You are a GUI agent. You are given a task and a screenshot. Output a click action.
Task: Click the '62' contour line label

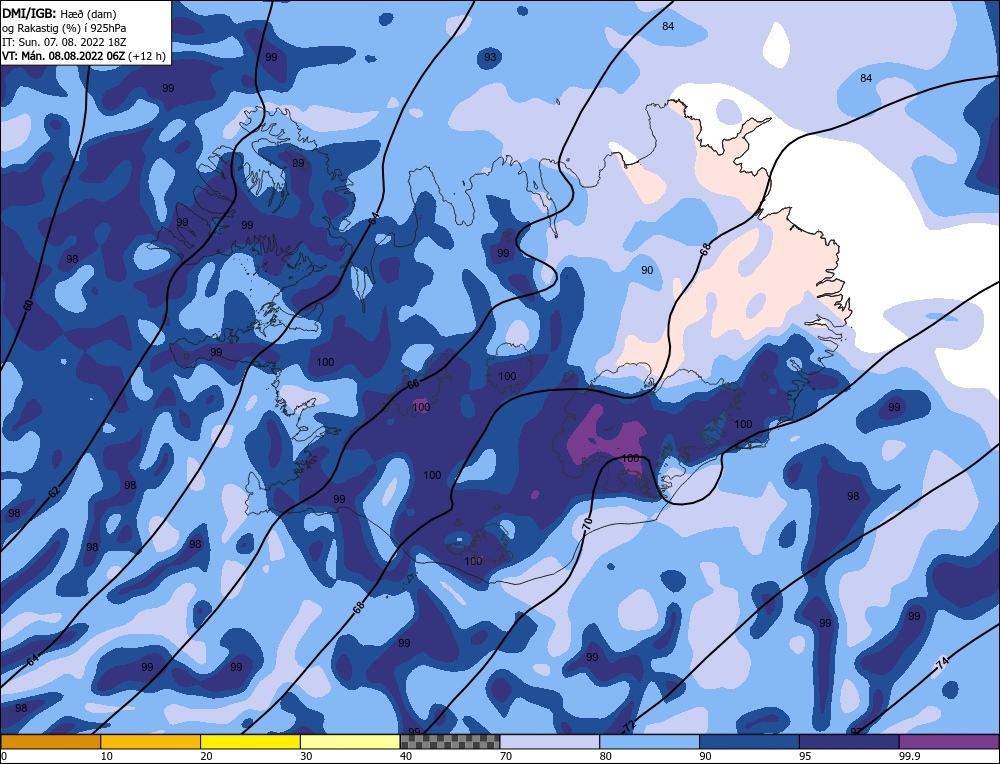54,492
